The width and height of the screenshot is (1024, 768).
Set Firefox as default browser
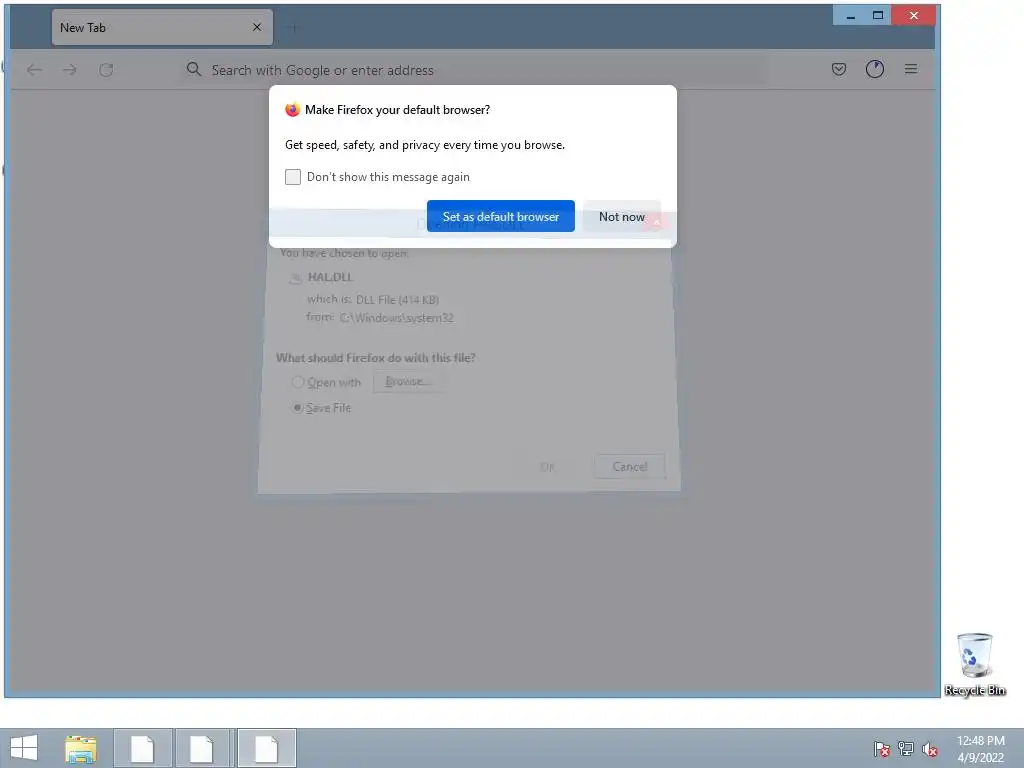pos(500,216)
